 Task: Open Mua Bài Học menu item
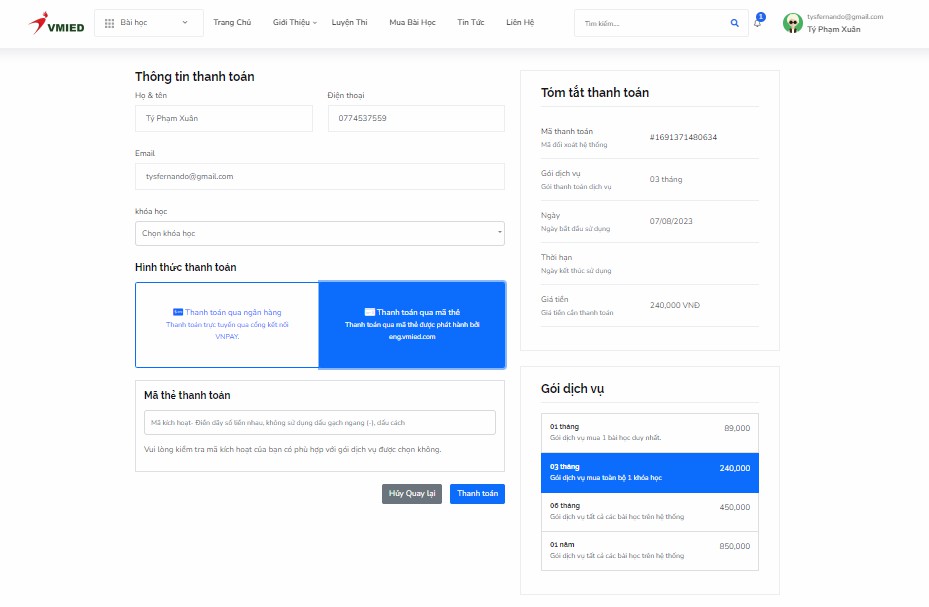pyautogui.click(x=412, y=23)
